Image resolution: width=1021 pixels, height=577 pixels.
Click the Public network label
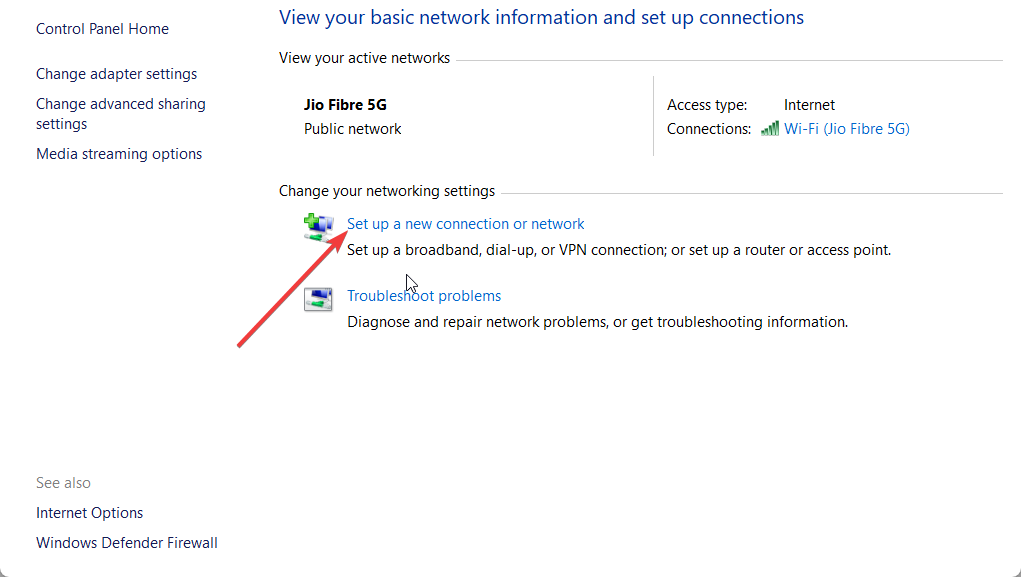coord(353,129)
